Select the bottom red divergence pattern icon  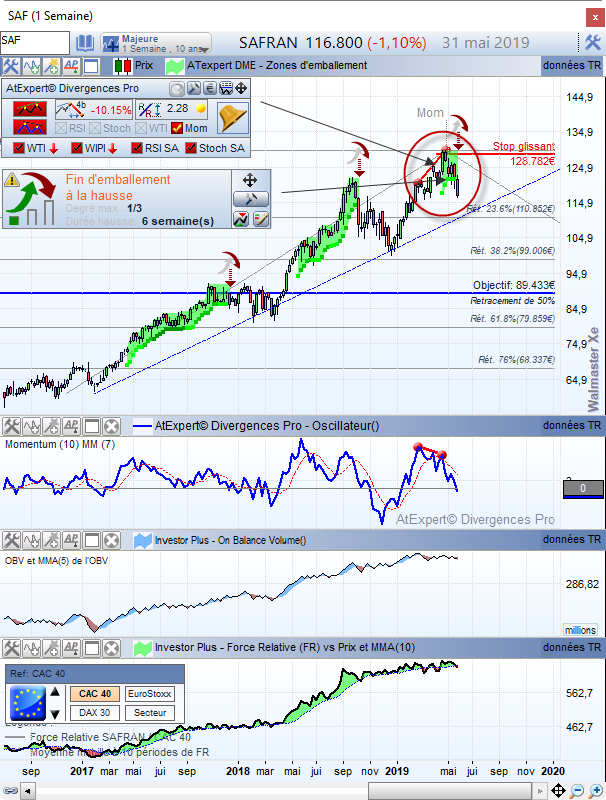click(30, 127)
